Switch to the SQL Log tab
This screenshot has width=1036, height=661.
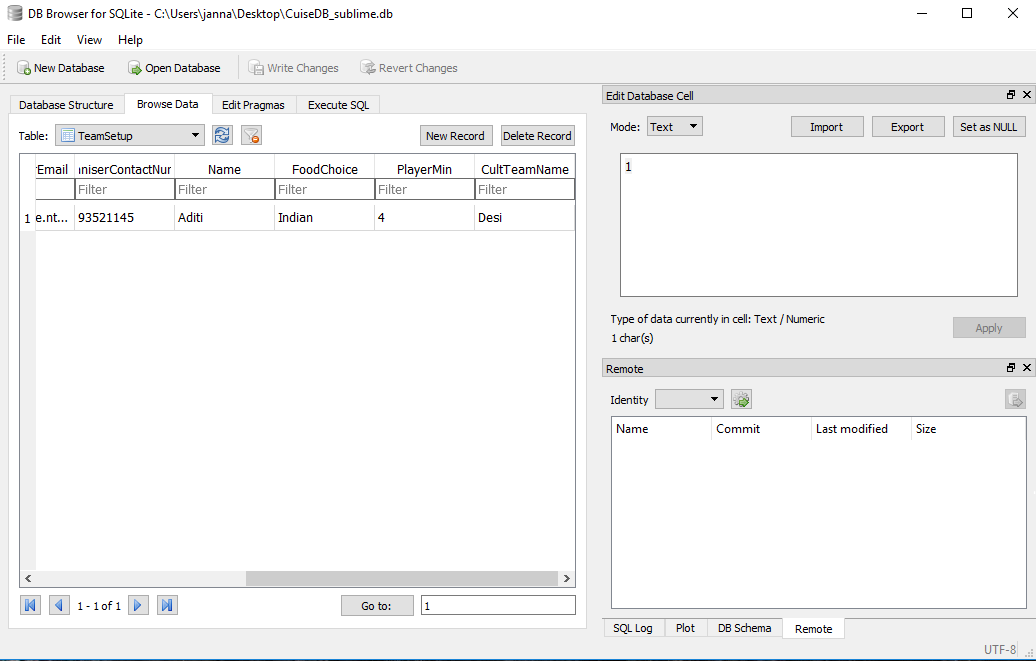pyautogui.click(x=633, y=628)
